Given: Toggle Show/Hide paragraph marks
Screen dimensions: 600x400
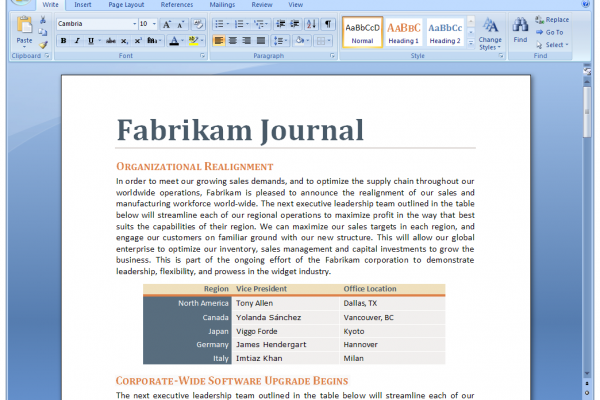Looking at the screenshot, I should pyautogui.click(x=329, y=23).
